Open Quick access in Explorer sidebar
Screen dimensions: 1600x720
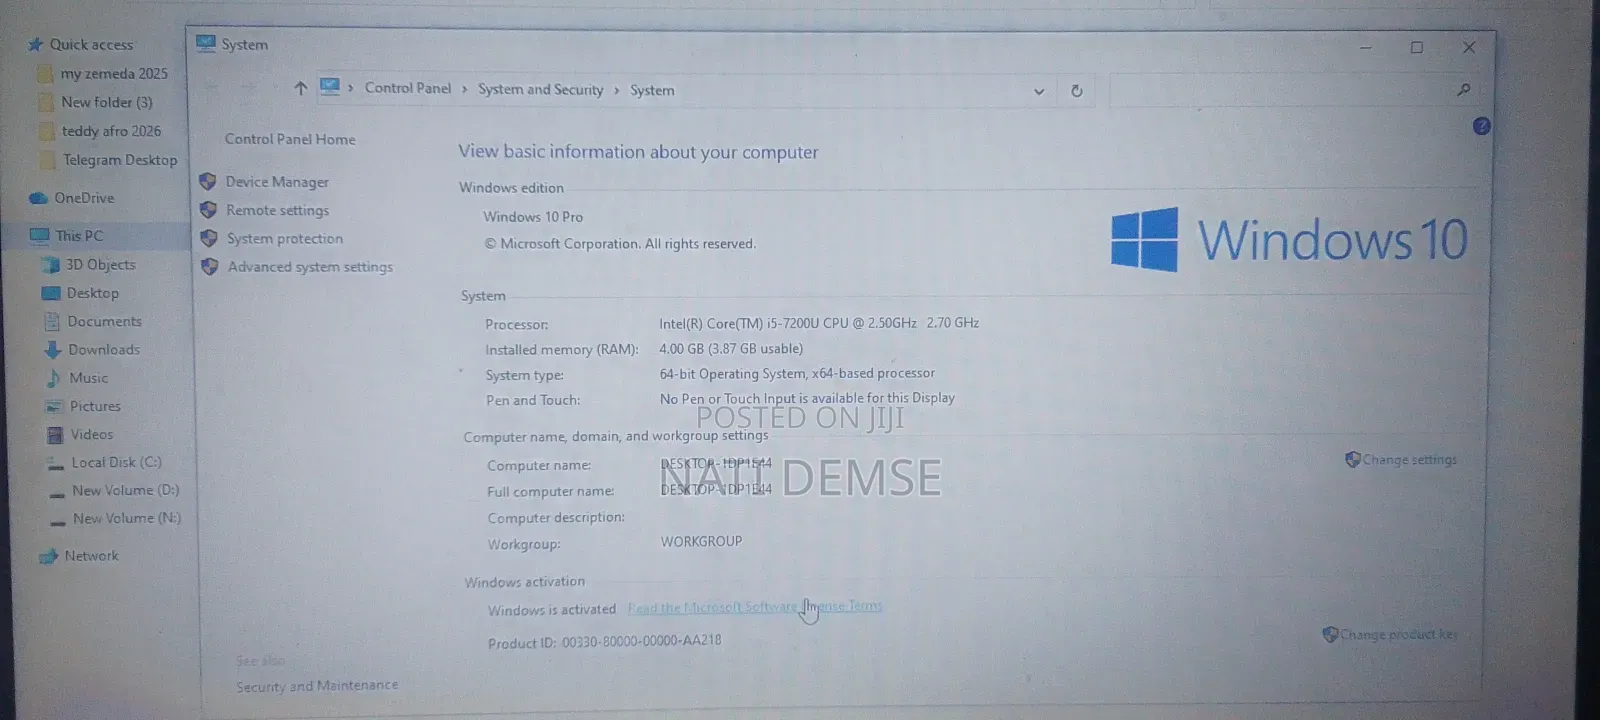(91, 44)
